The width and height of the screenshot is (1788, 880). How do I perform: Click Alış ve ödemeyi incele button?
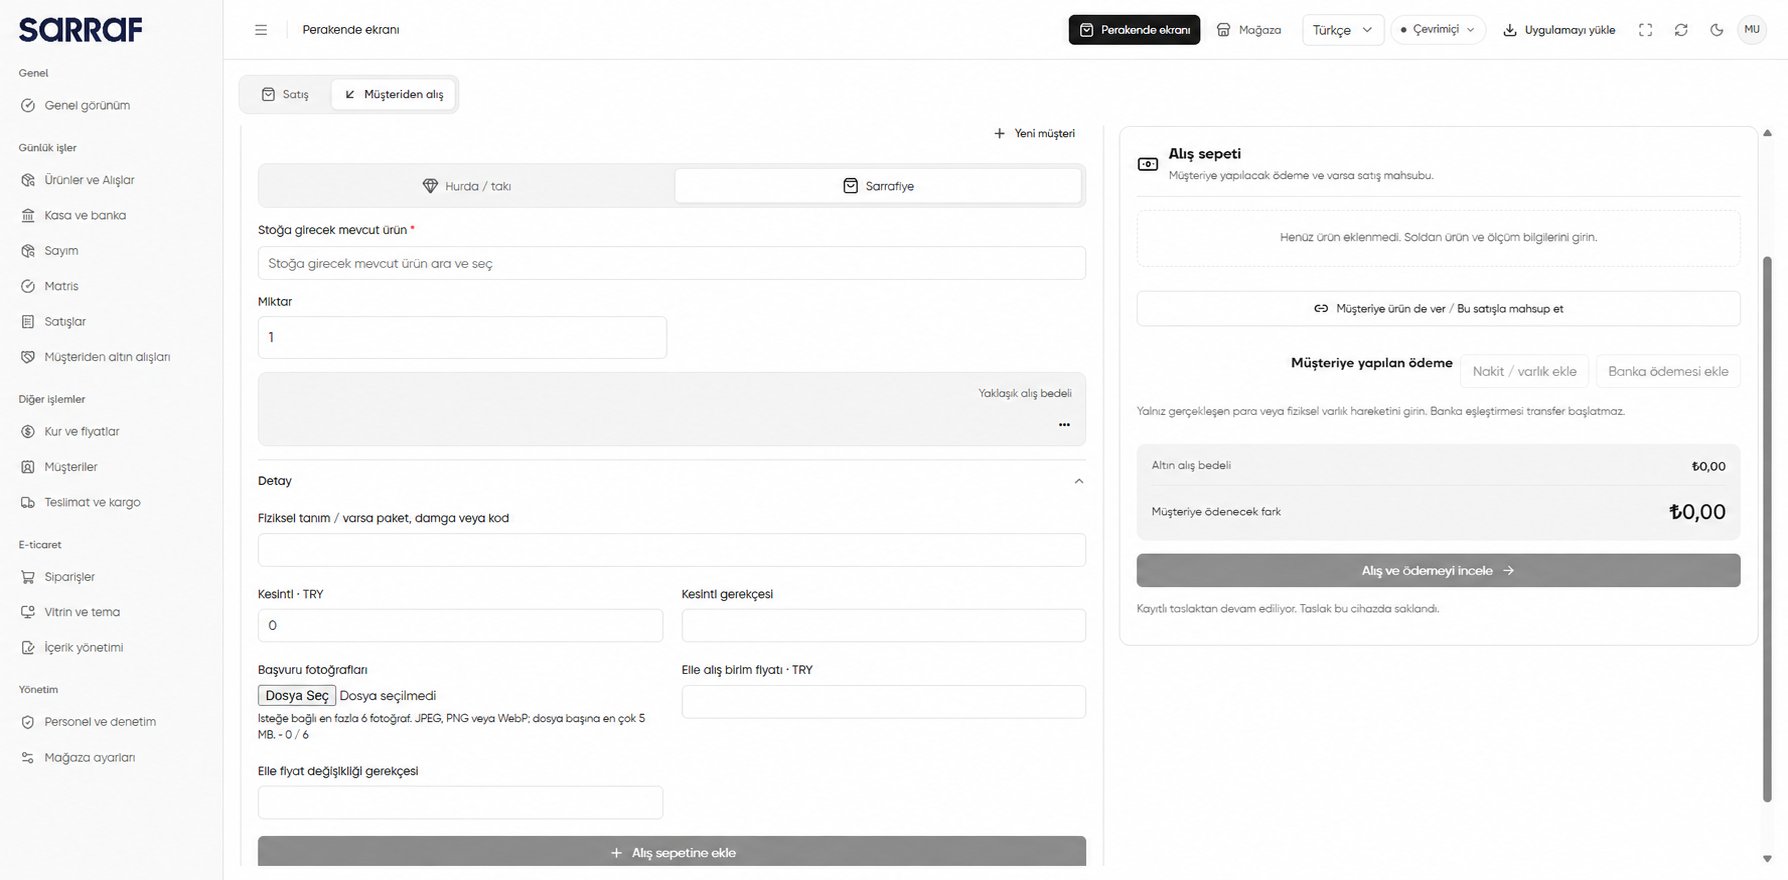pos(1438,571)
